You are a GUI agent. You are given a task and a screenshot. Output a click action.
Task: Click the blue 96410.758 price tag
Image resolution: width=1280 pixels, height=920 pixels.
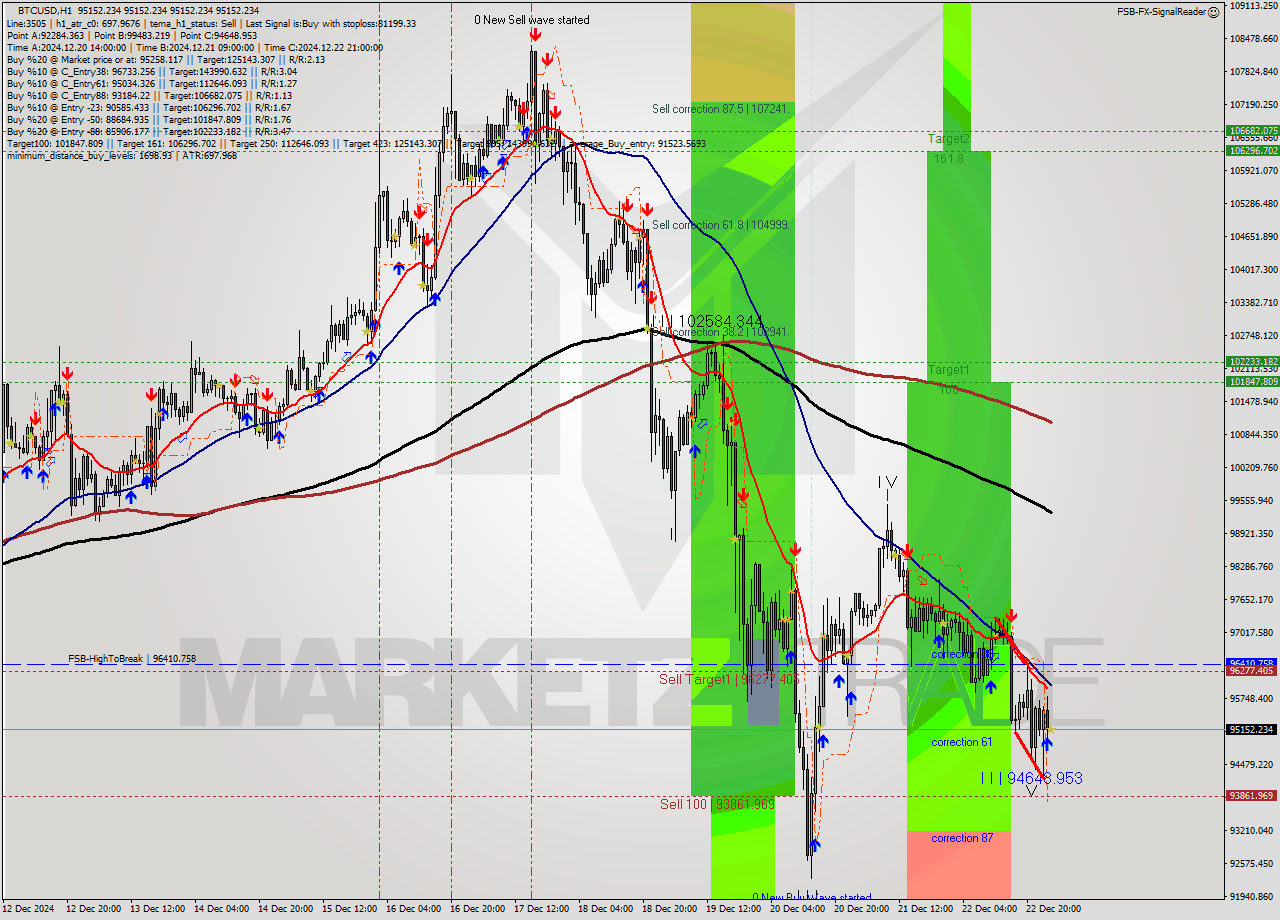pos(1252,663)
